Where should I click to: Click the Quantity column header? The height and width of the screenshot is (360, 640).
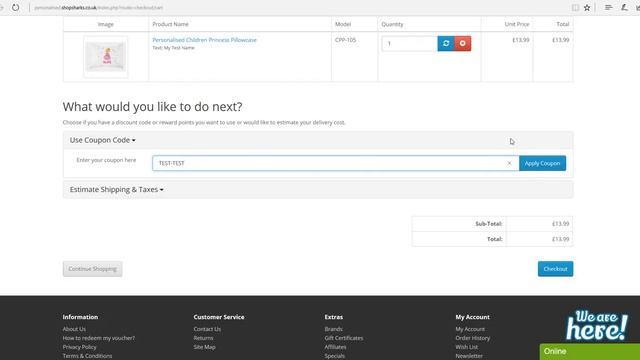(392, 24)
